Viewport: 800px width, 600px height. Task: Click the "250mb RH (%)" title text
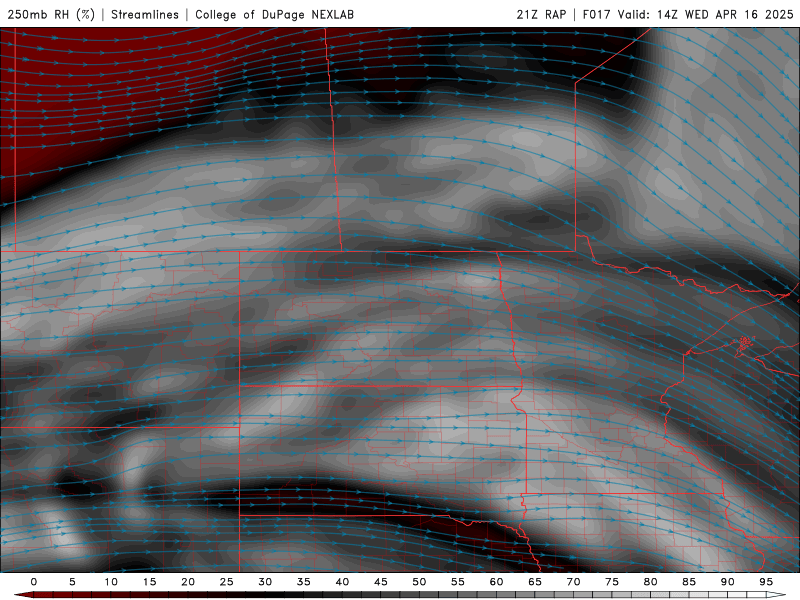pyautogui.click(x=51, y=14)
